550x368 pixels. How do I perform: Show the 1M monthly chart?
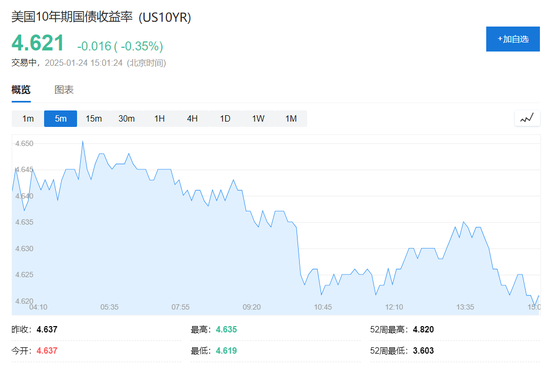(291, 119)
